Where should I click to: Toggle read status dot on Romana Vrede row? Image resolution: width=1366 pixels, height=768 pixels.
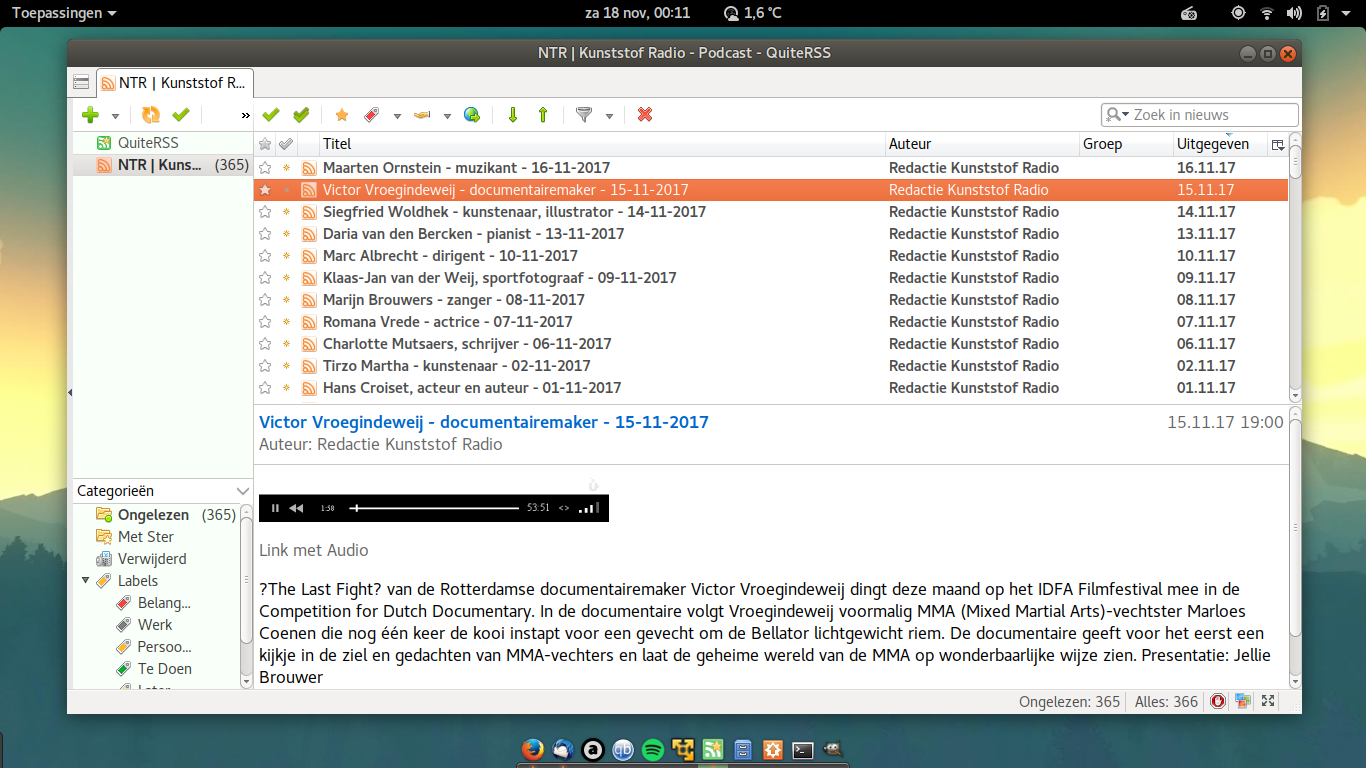286,322
